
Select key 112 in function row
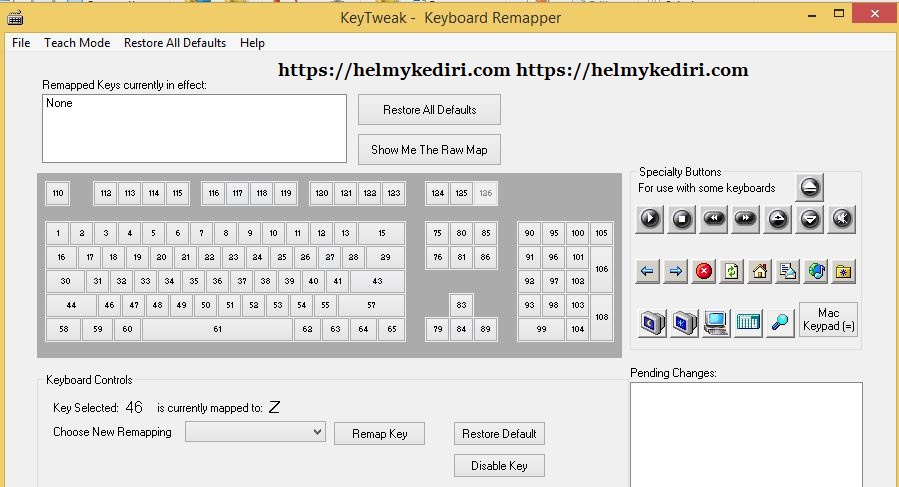(x=106, y=193)
